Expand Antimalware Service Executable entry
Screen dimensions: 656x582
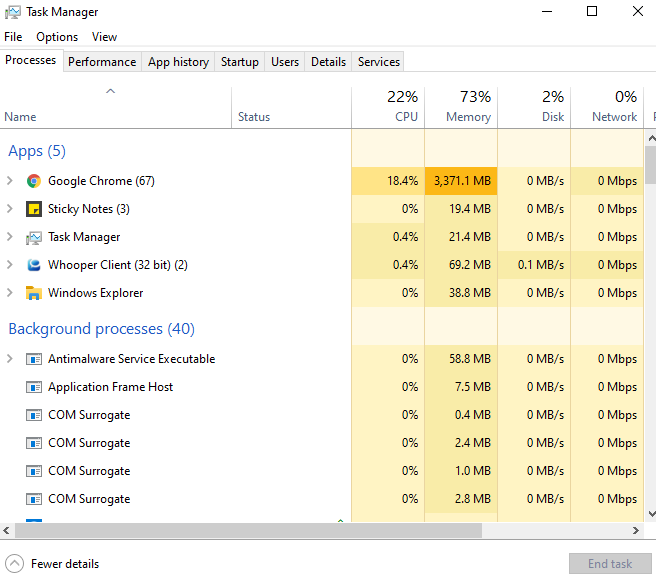click(10, 359)
